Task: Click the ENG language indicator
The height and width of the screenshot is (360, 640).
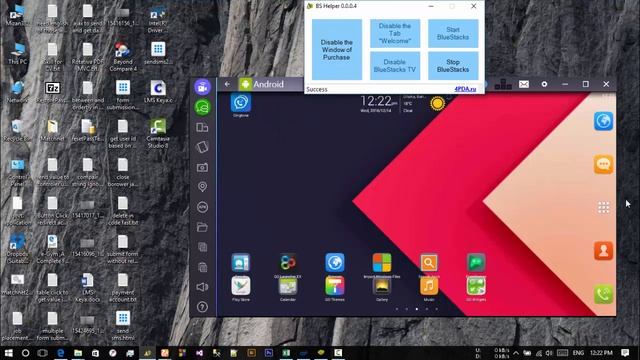Action: tap(578, 353)
